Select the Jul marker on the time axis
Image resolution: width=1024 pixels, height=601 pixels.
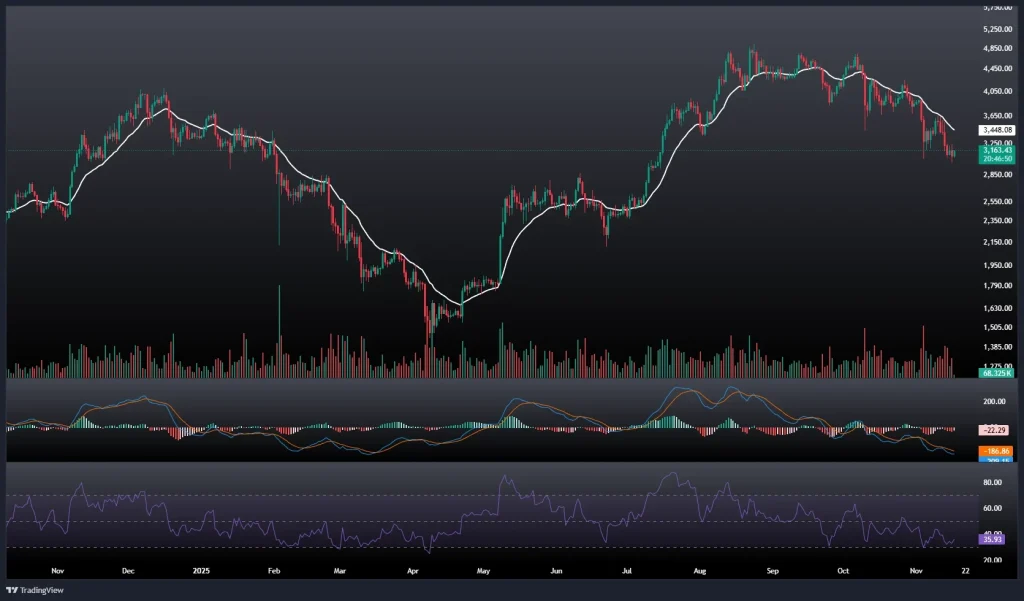(x=627, y=569)
